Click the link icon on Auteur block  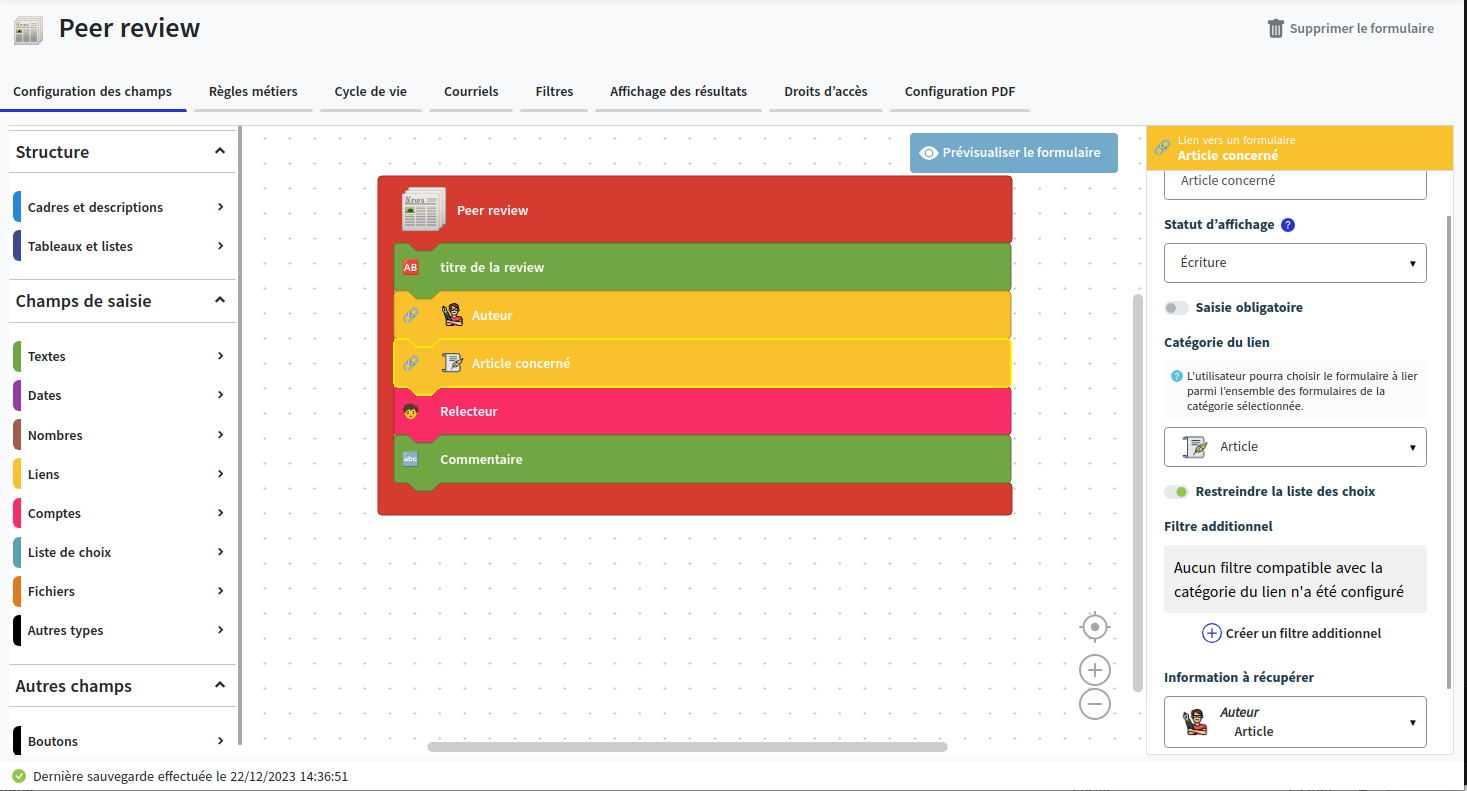(x=410, y=316)
